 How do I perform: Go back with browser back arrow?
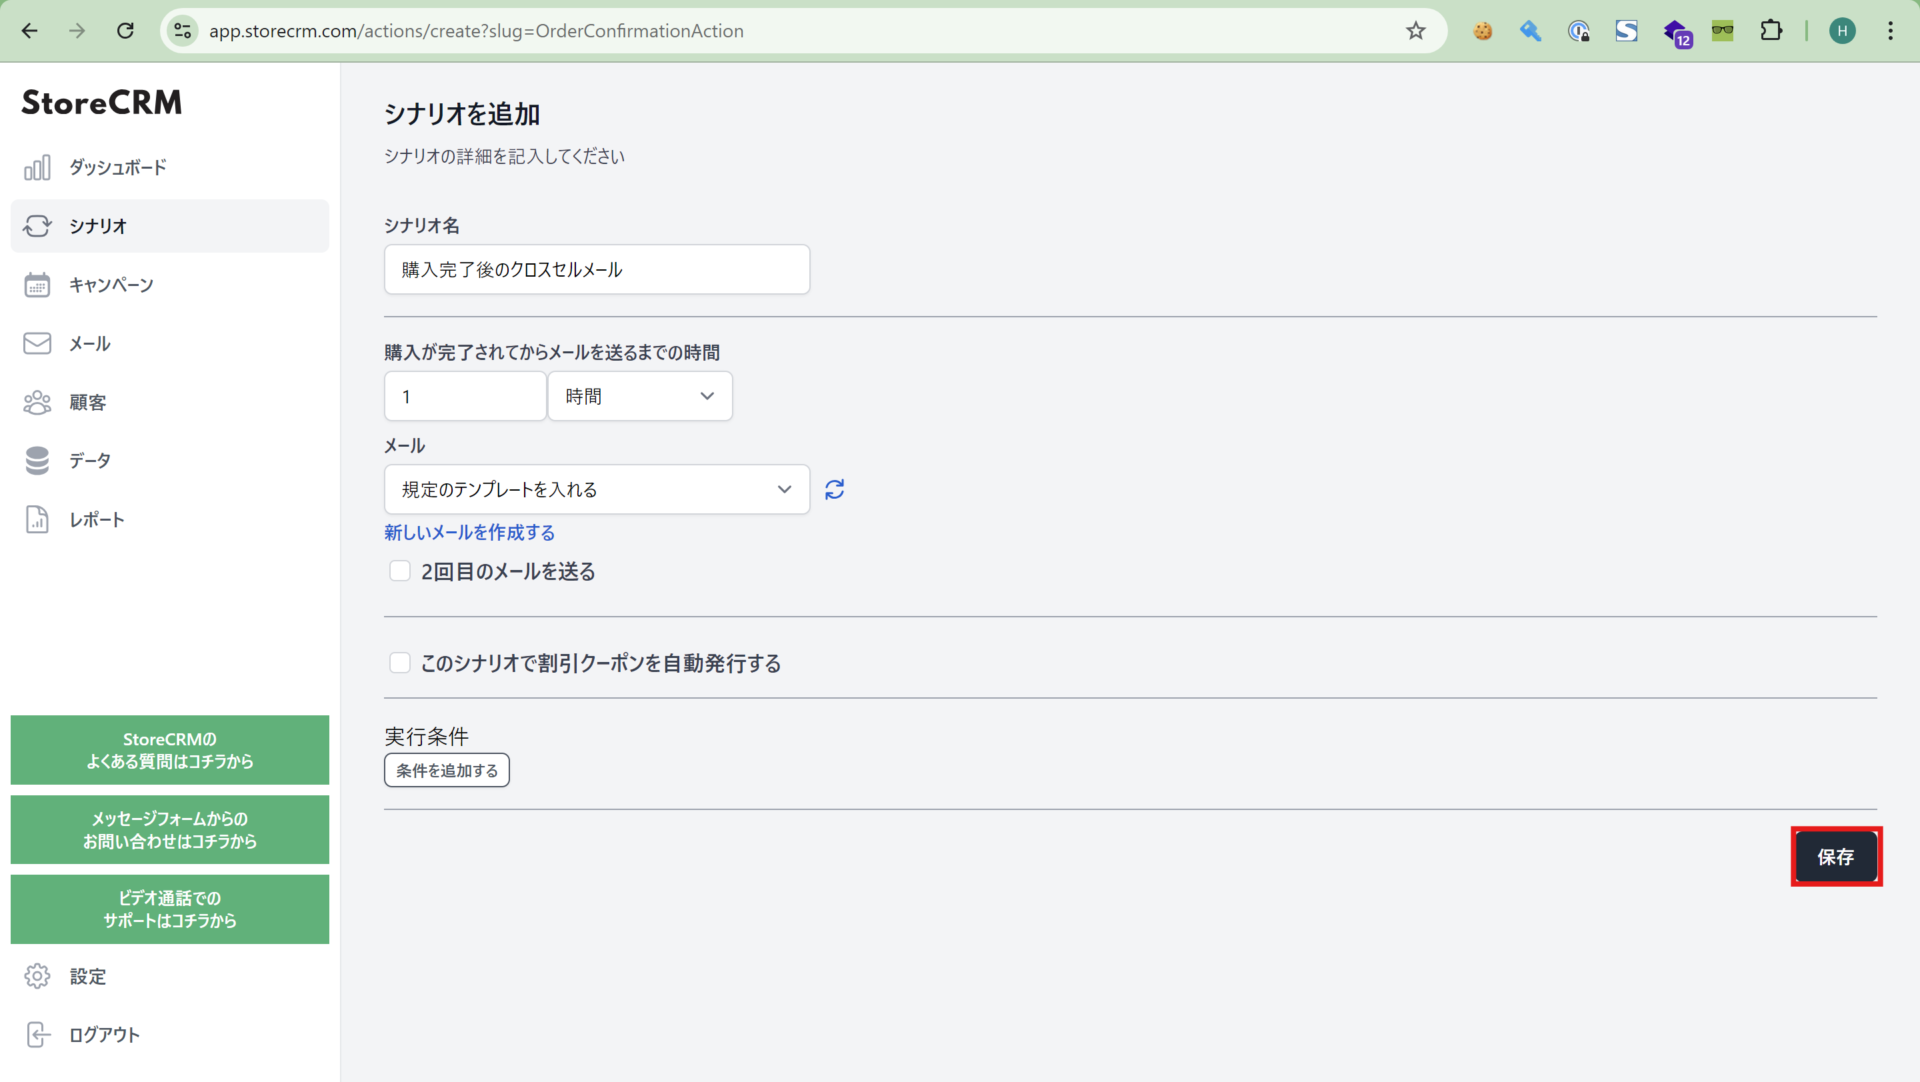point(29,31)
